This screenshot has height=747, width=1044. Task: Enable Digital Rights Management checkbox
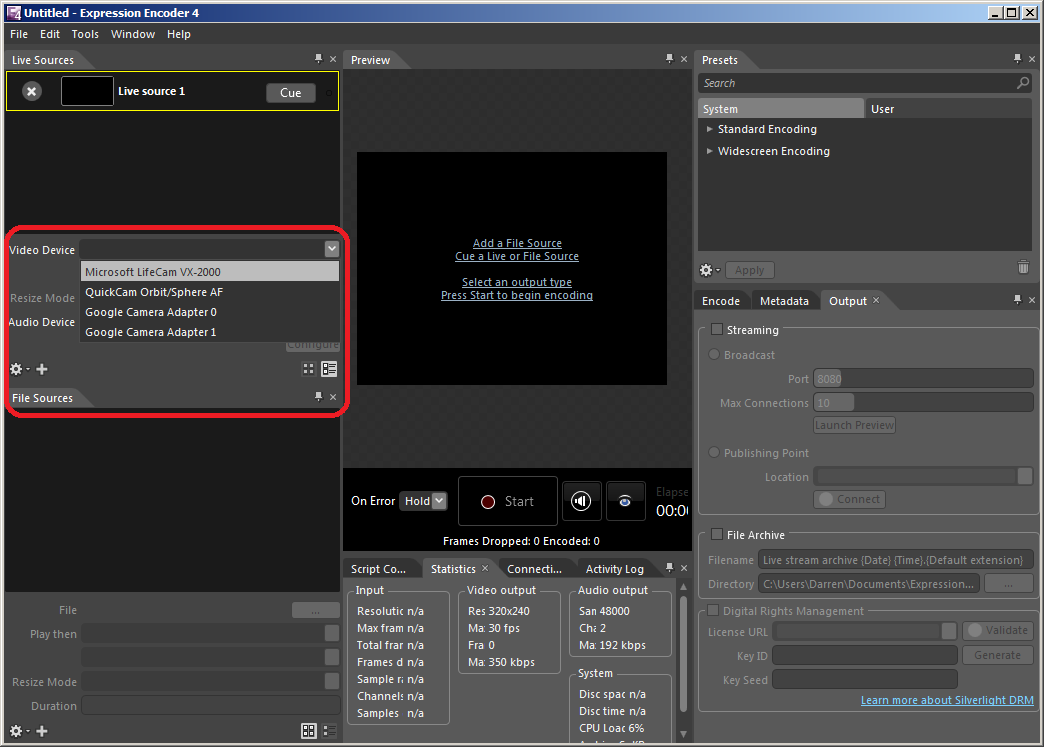click(713, 611)
